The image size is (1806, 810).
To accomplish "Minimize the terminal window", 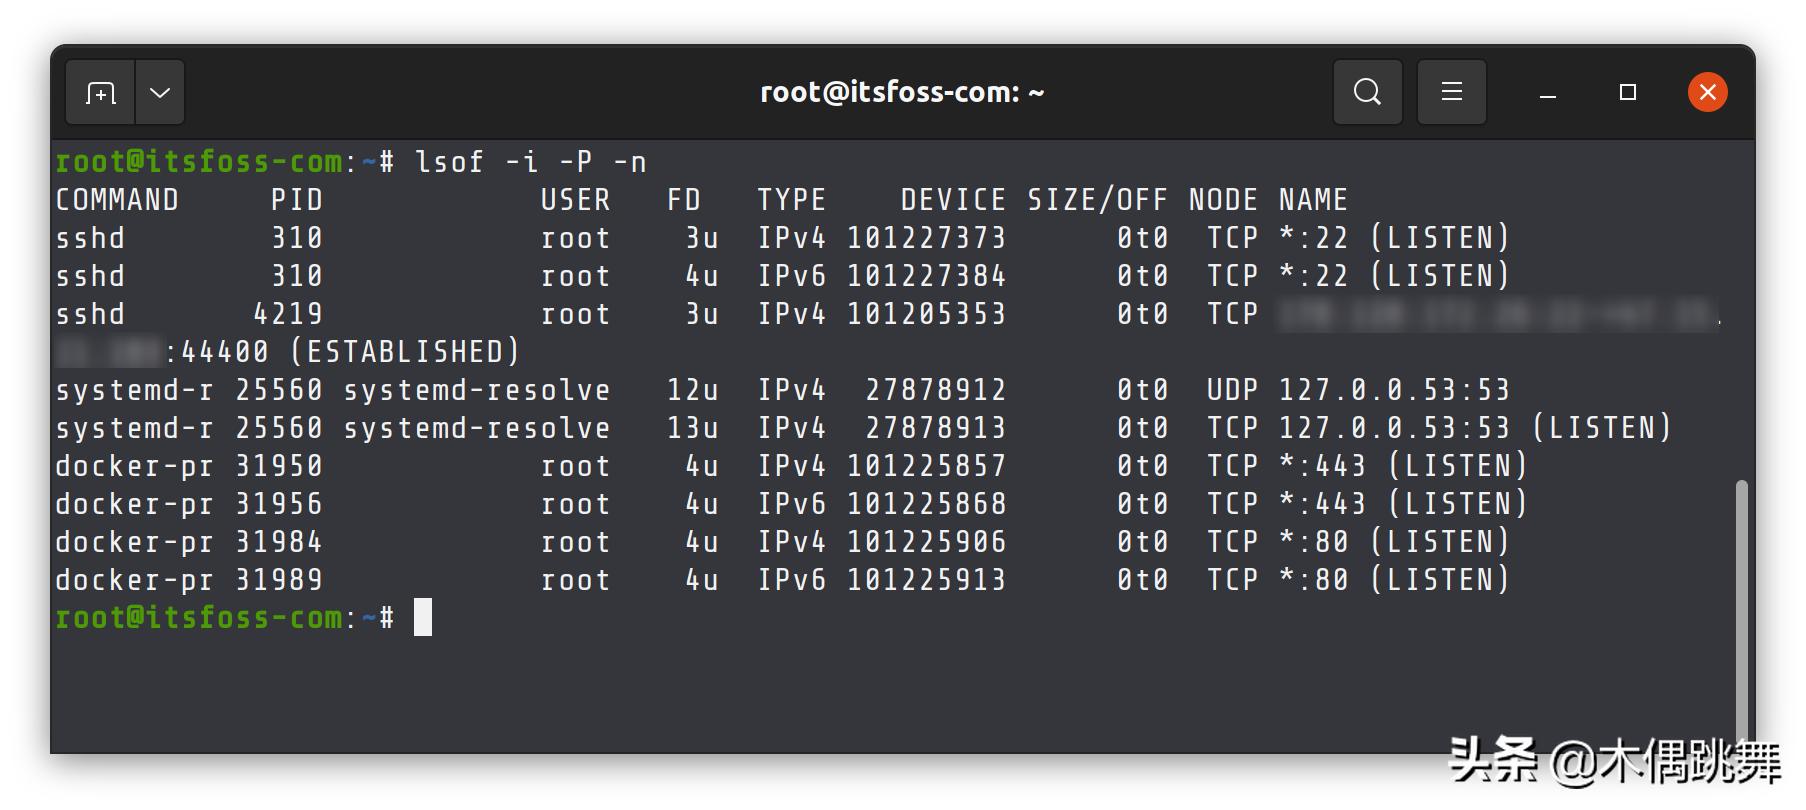I will coord(1547,94).
